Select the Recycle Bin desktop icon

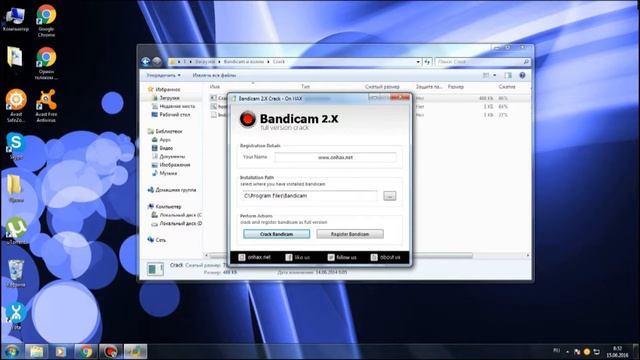[x=16, y=273]
